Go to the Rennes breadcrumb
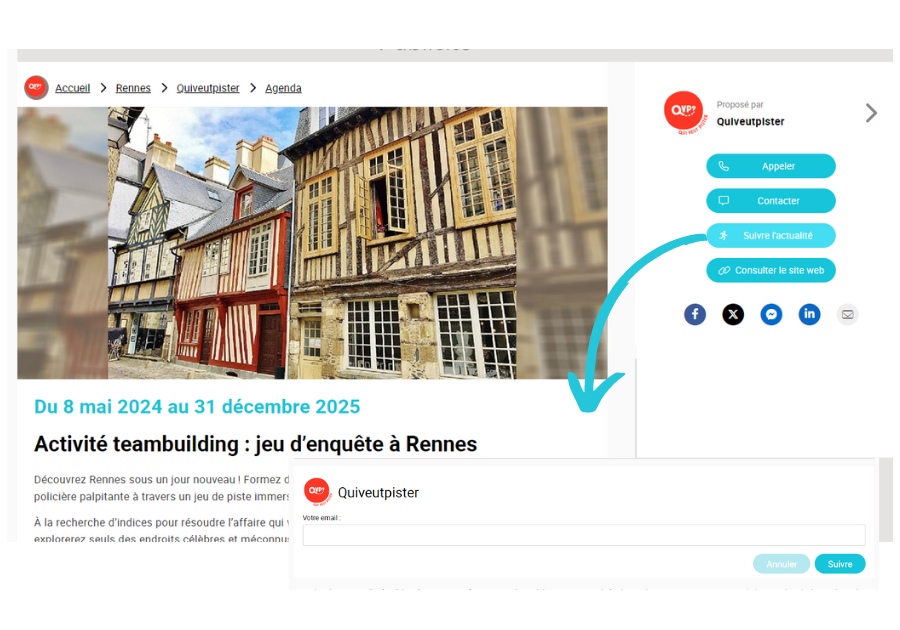Screen dimensions: 900x630 (x=133, y=88)
